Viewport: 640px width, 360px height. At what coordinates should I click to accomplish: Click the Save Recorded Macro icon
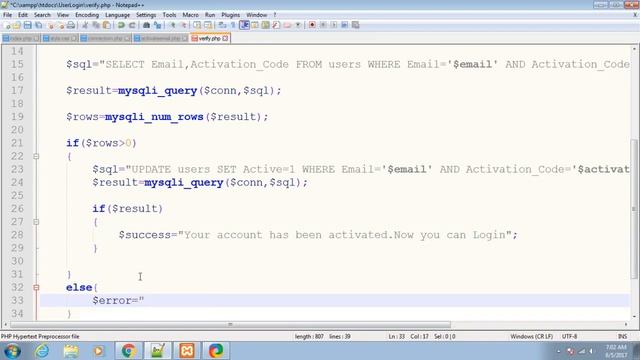(356, 25)
